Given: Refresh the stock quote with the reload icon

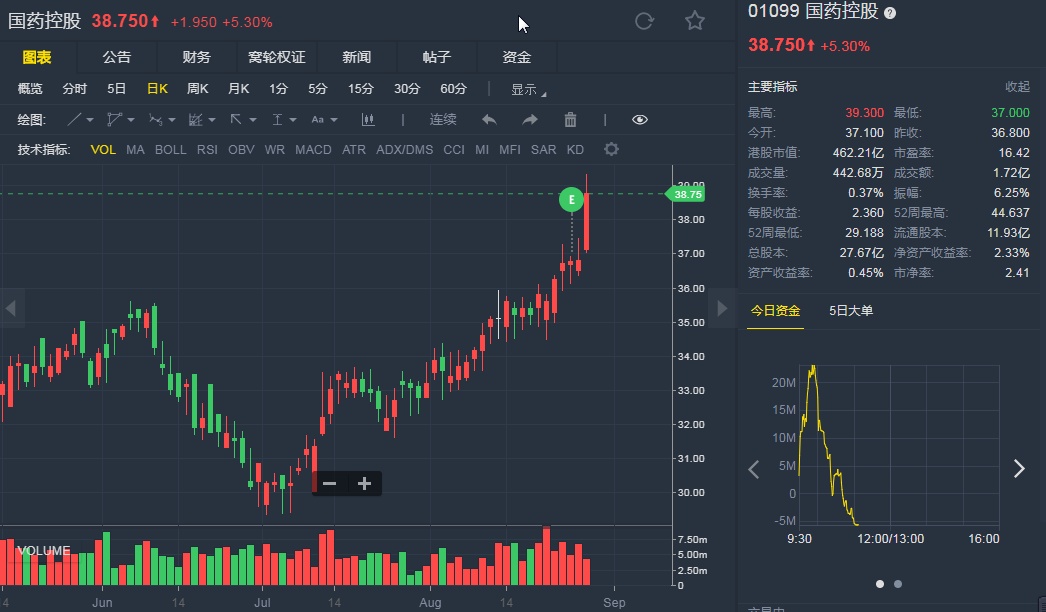Looking at the screenshot, I should [x=644, y=21].
